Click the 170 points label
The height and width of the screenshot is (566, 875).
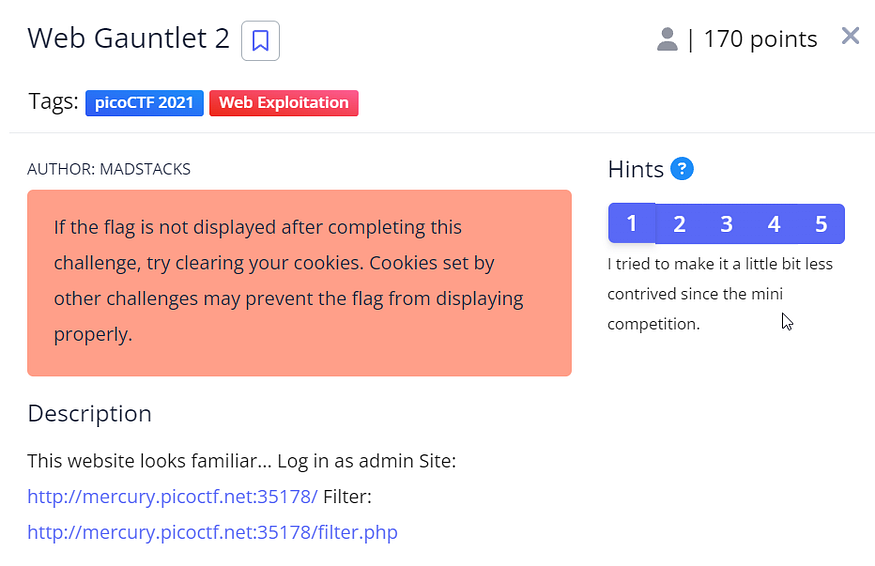[760, 39]
